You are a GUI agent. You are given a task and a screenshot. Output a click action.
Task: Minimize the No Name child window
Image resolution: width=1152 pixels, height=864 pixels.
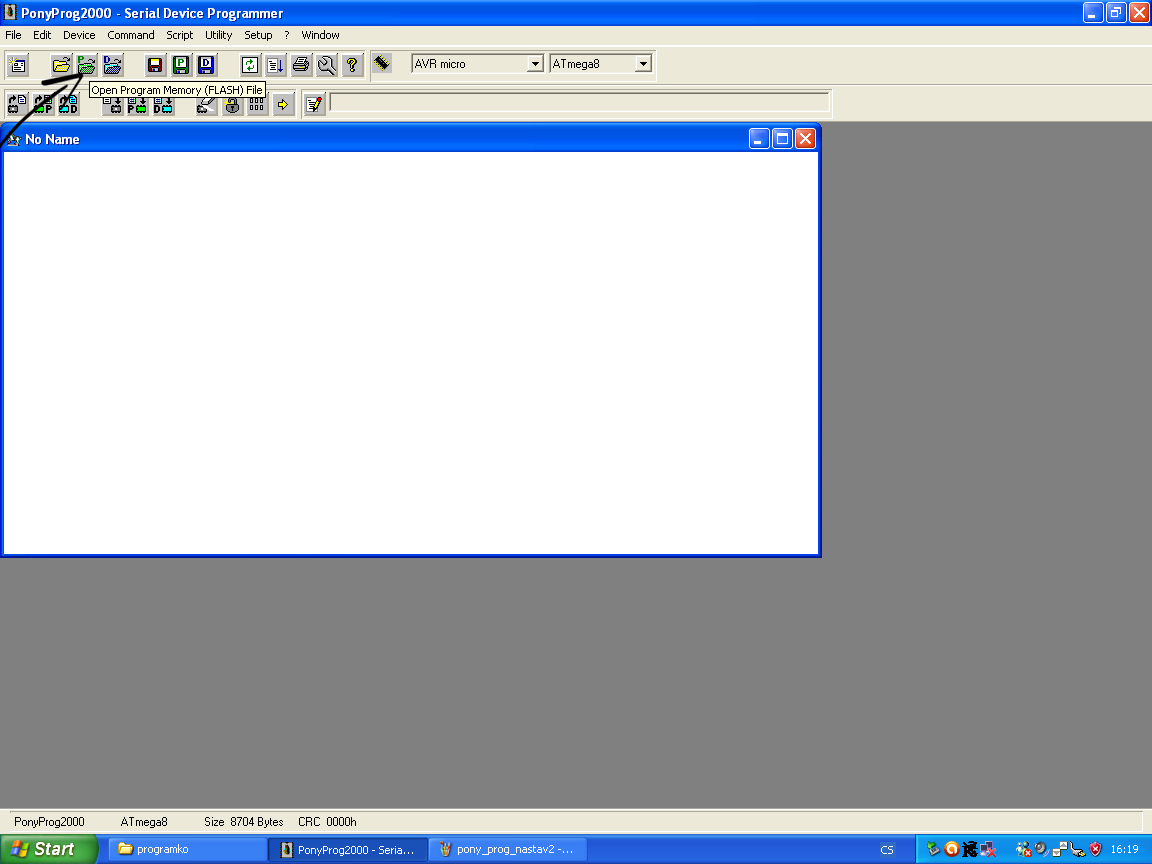click(x=759, y=138)
